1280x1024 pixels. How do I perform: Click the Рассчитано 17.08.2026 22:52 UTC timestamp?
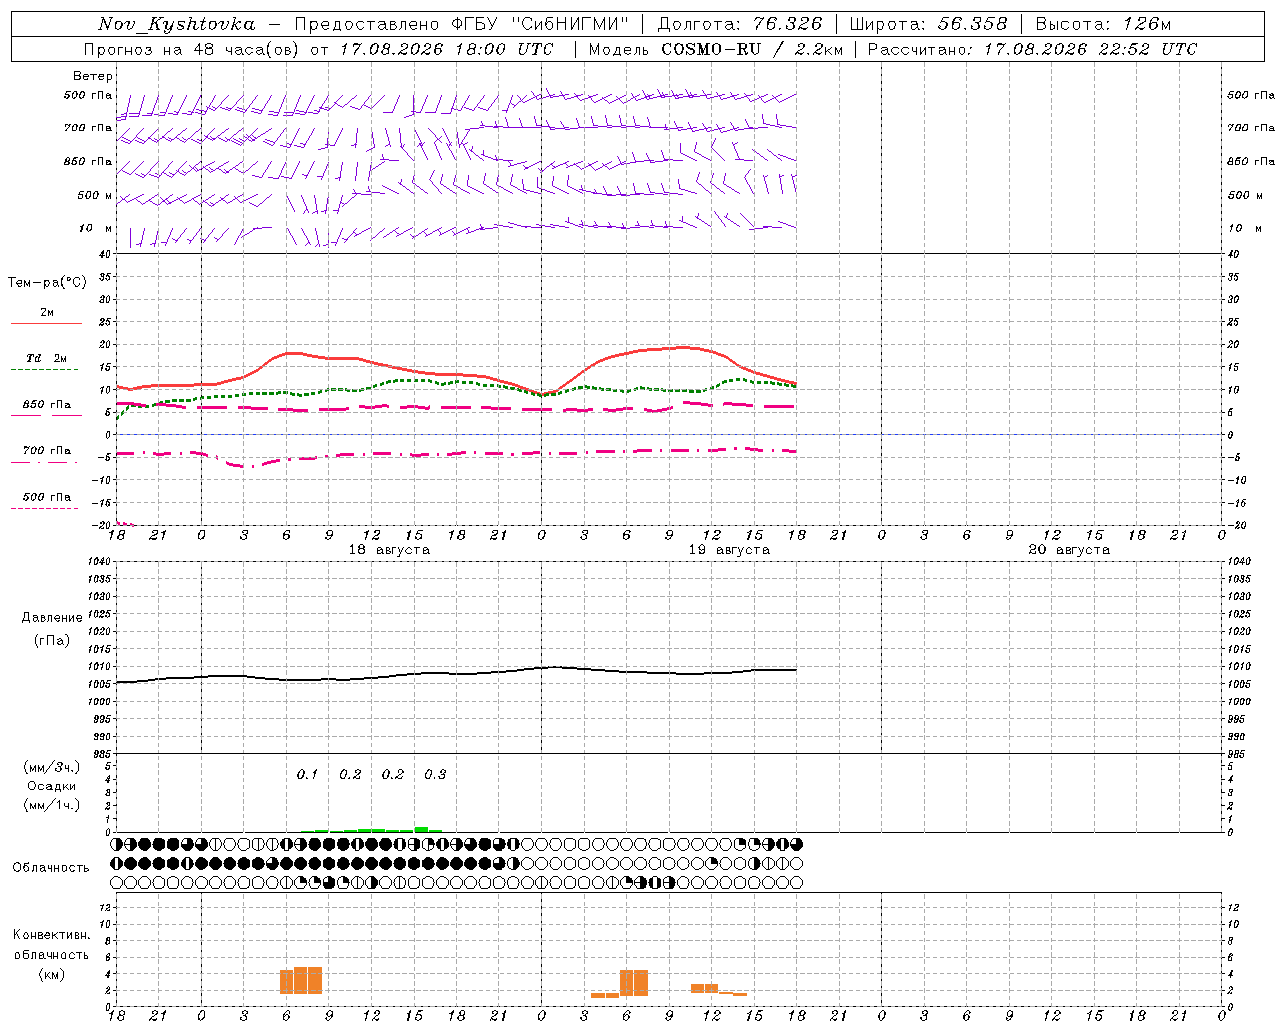[x=1032, y=49]
